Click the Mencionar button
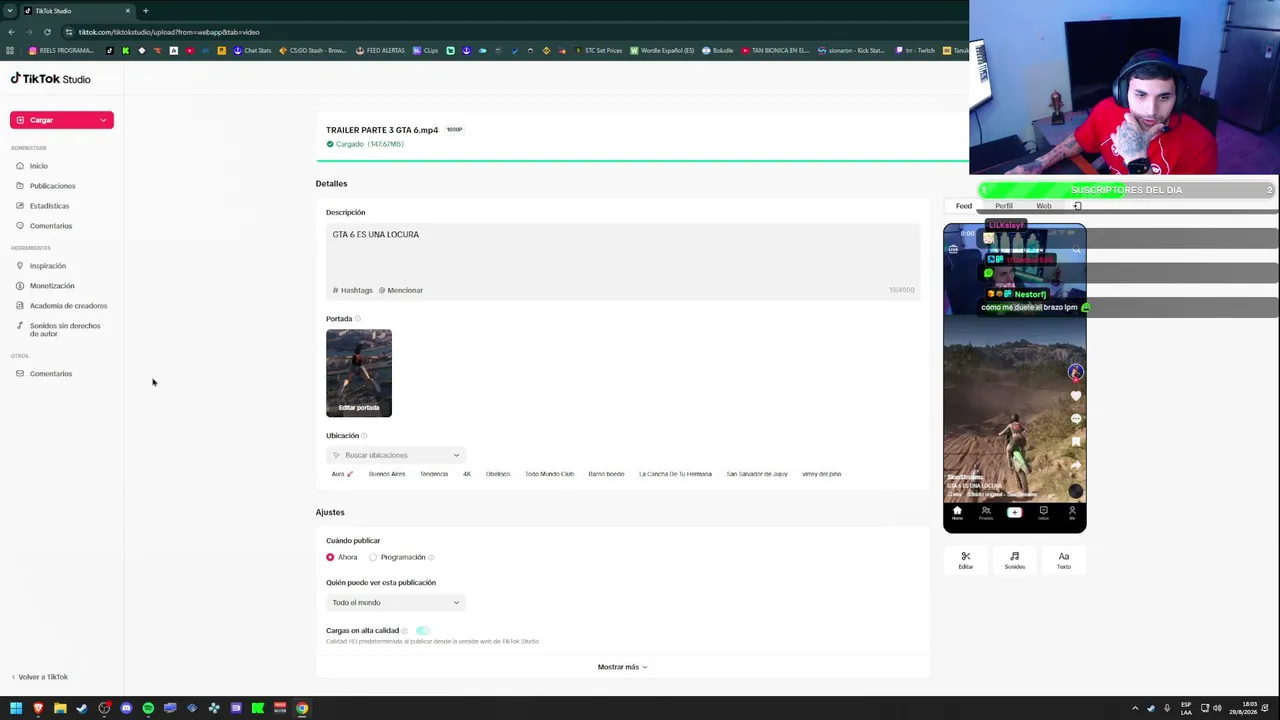Viewport: 1280px width, 720px height. (x=401, y=290)
